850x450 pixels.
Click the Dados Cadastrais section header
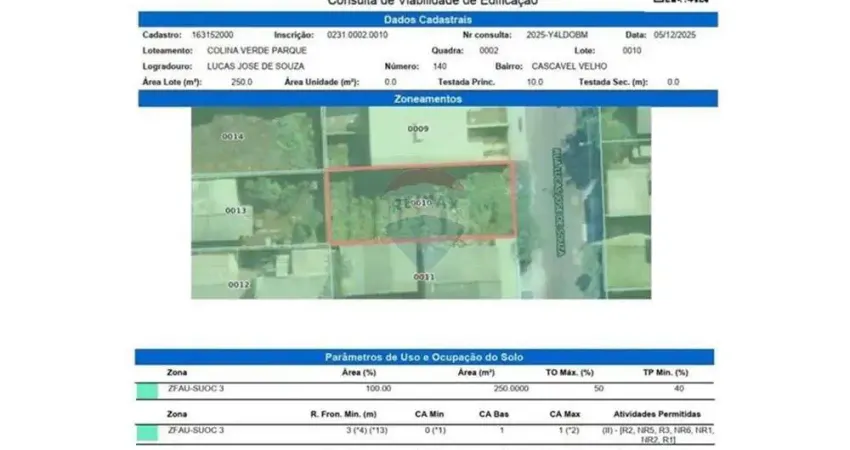click(x=425, y=19)
